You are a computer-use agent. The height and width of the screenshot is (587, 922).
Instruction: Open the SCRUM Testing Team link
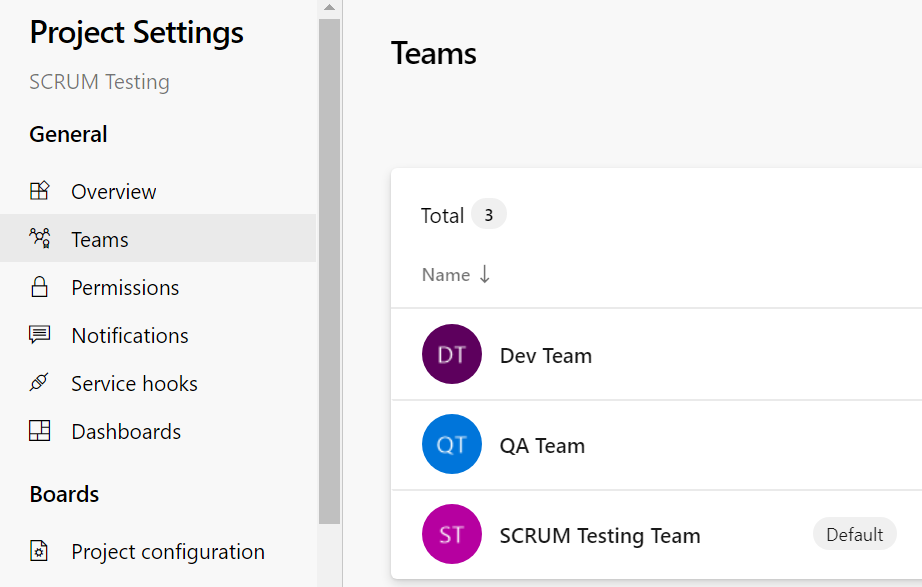[x=600, y=536]
